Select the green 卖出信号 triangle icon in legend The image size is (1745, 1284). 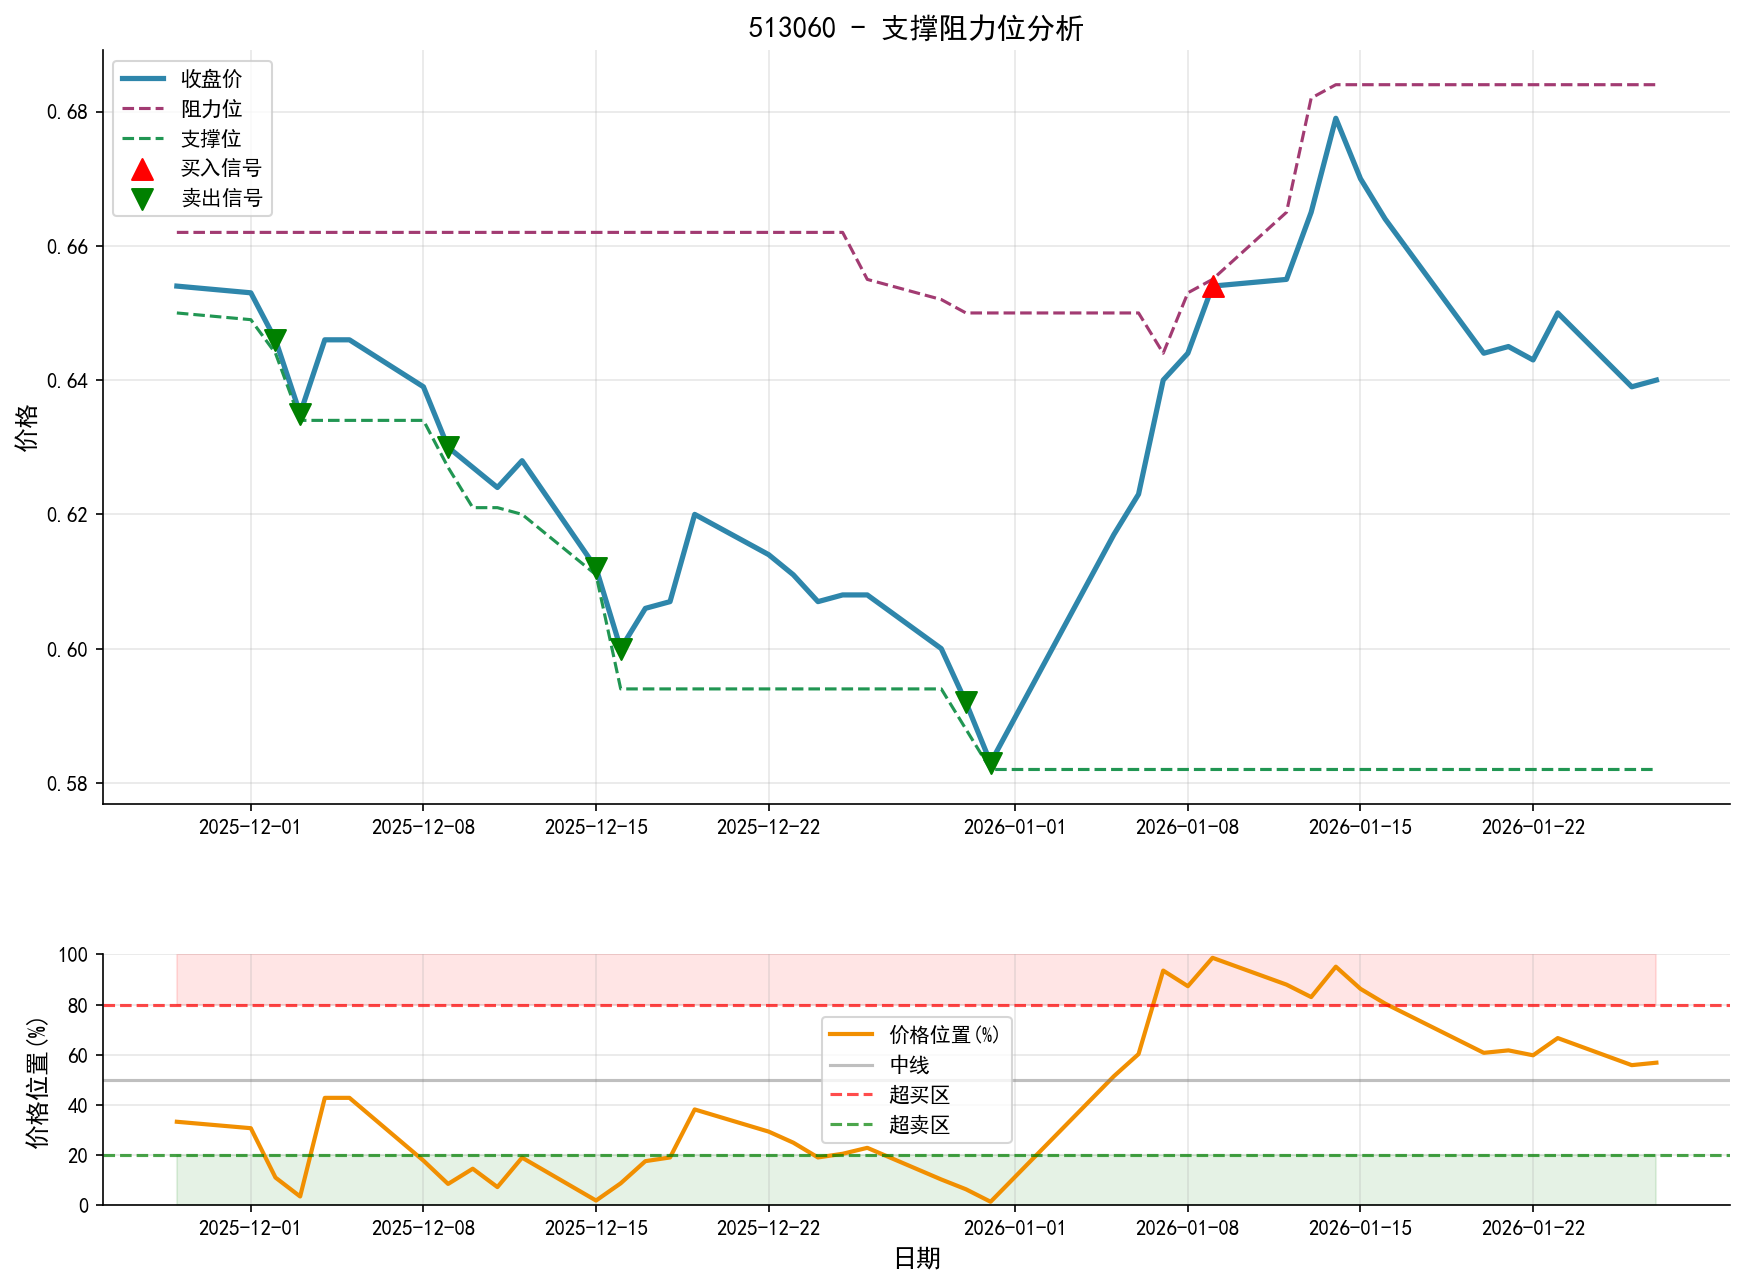pos(144,201)
